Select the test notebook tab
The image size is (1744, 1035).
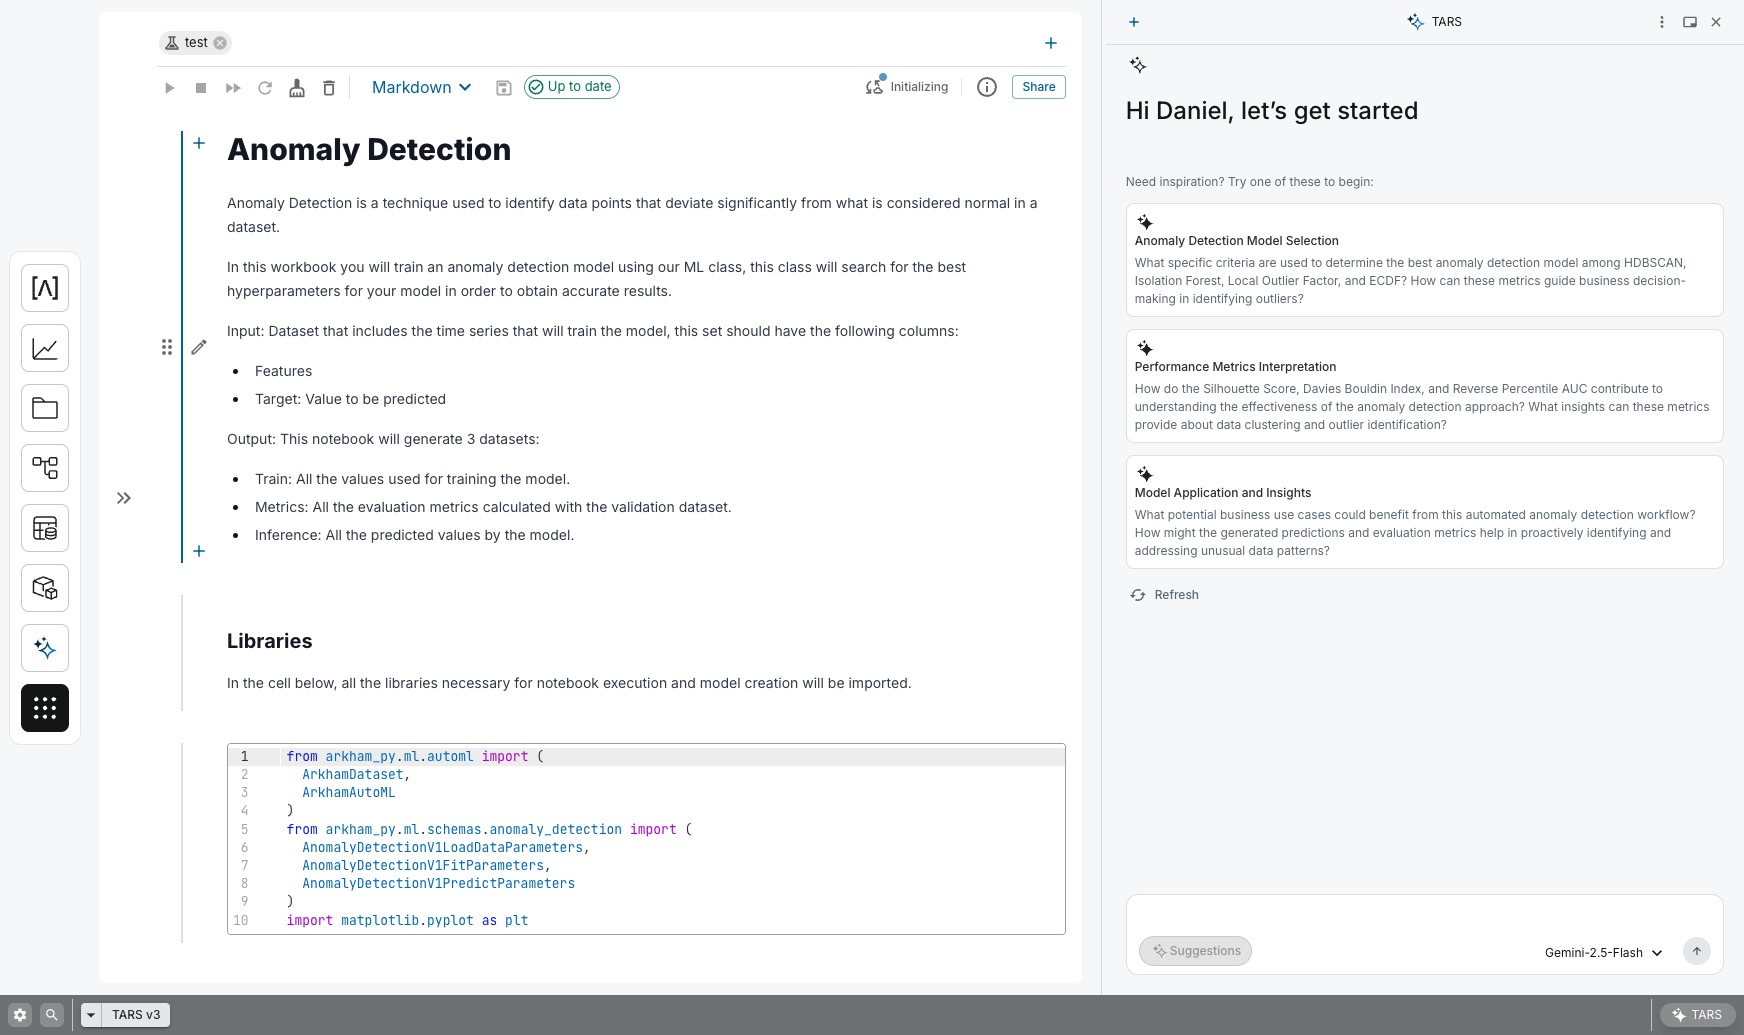(x=195, y=43)
